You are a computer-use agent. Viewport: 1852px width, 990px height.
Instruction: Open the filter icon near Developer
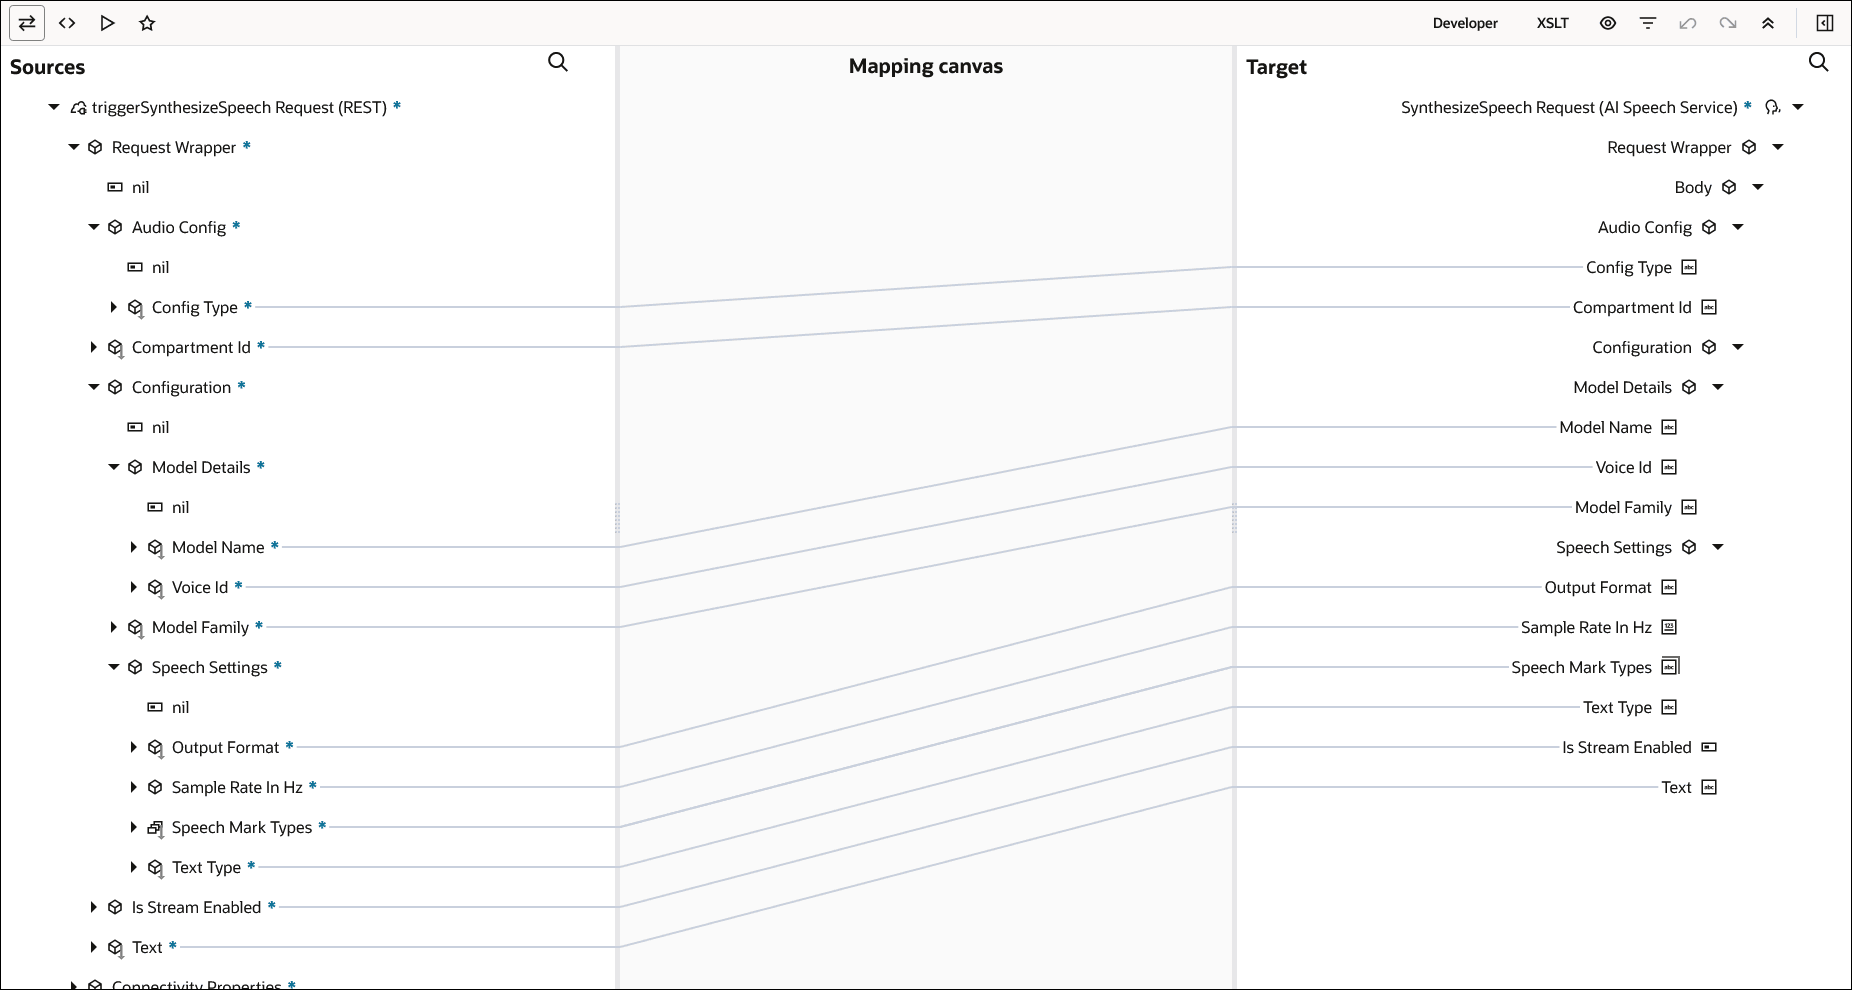(x=1648, y=23)
